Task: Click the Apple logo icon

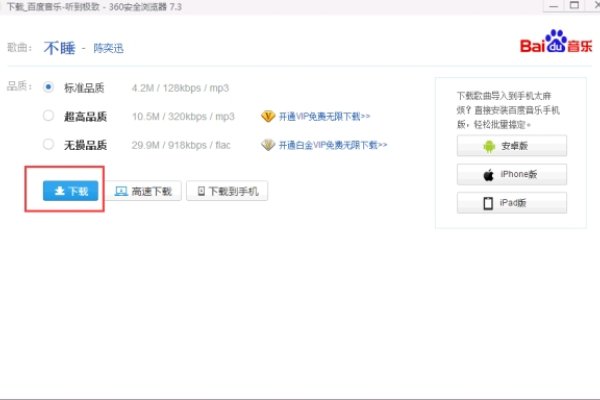Action: (x=488, y=175)
